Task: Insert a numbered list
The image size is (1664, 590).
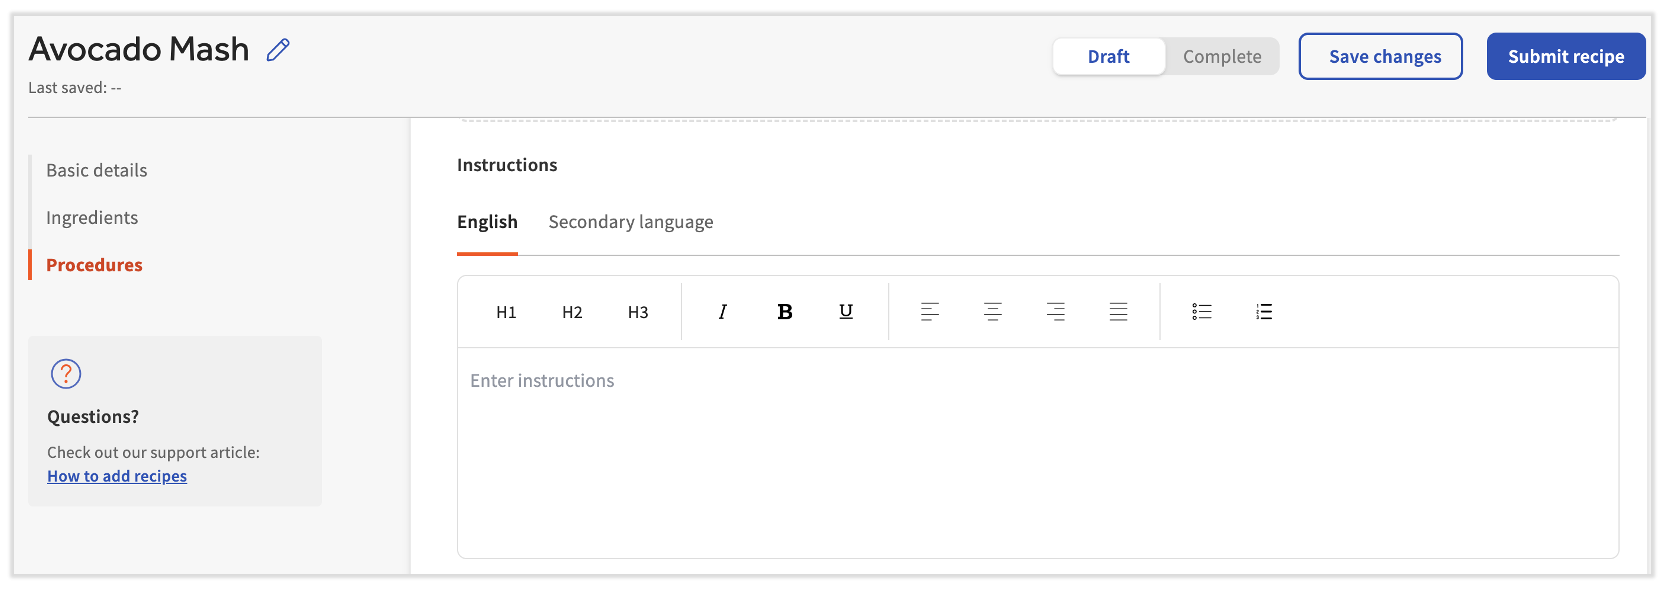Action: click(1264, 312)
